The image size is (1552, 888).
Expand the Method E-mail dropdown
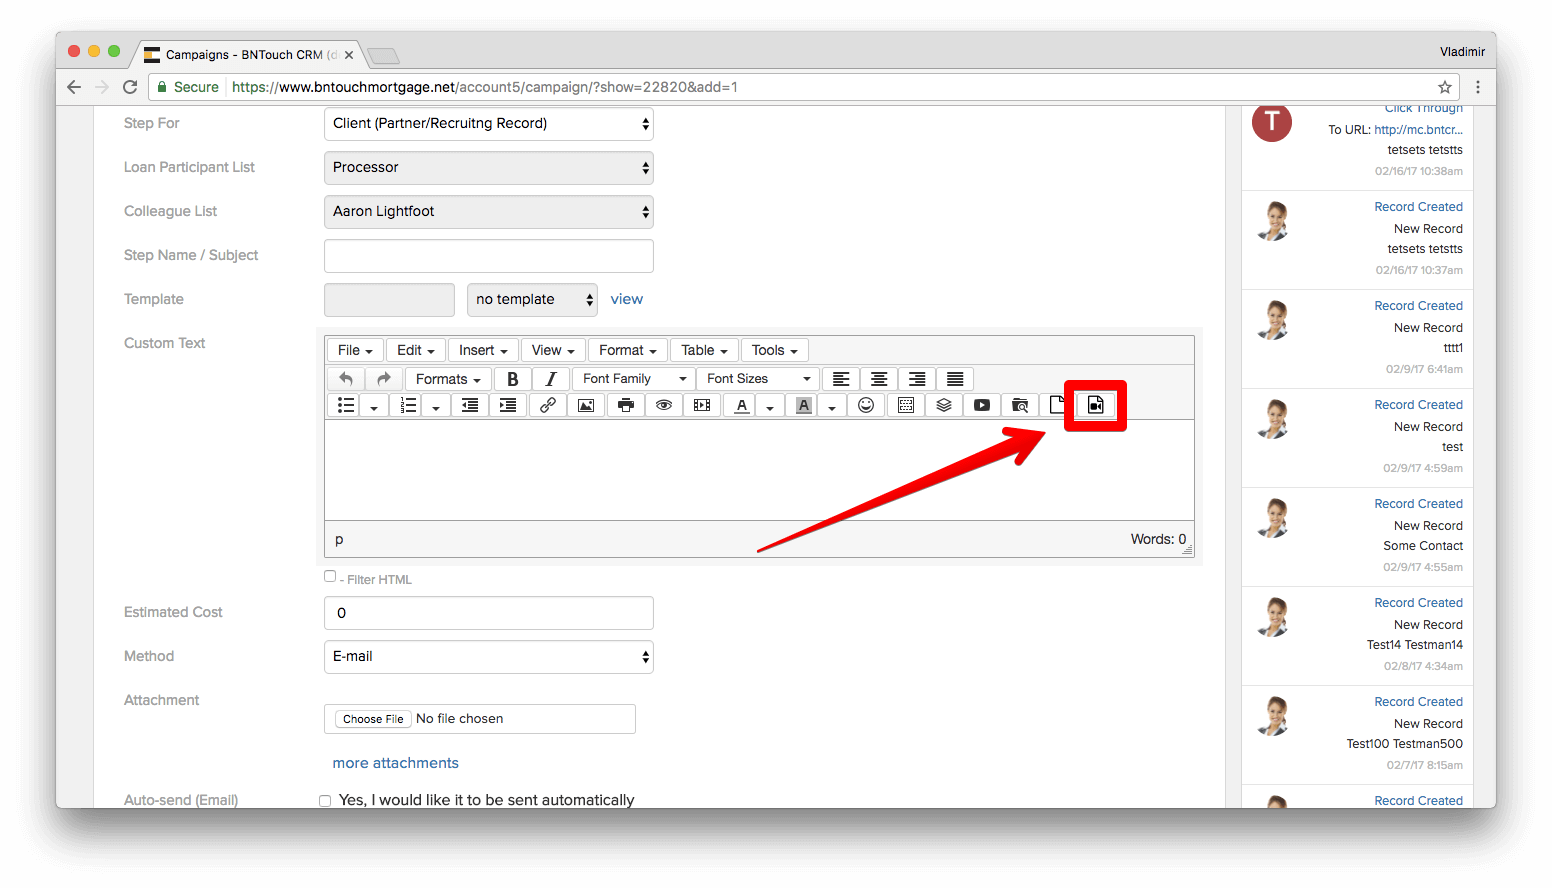(x=488, y=657)
